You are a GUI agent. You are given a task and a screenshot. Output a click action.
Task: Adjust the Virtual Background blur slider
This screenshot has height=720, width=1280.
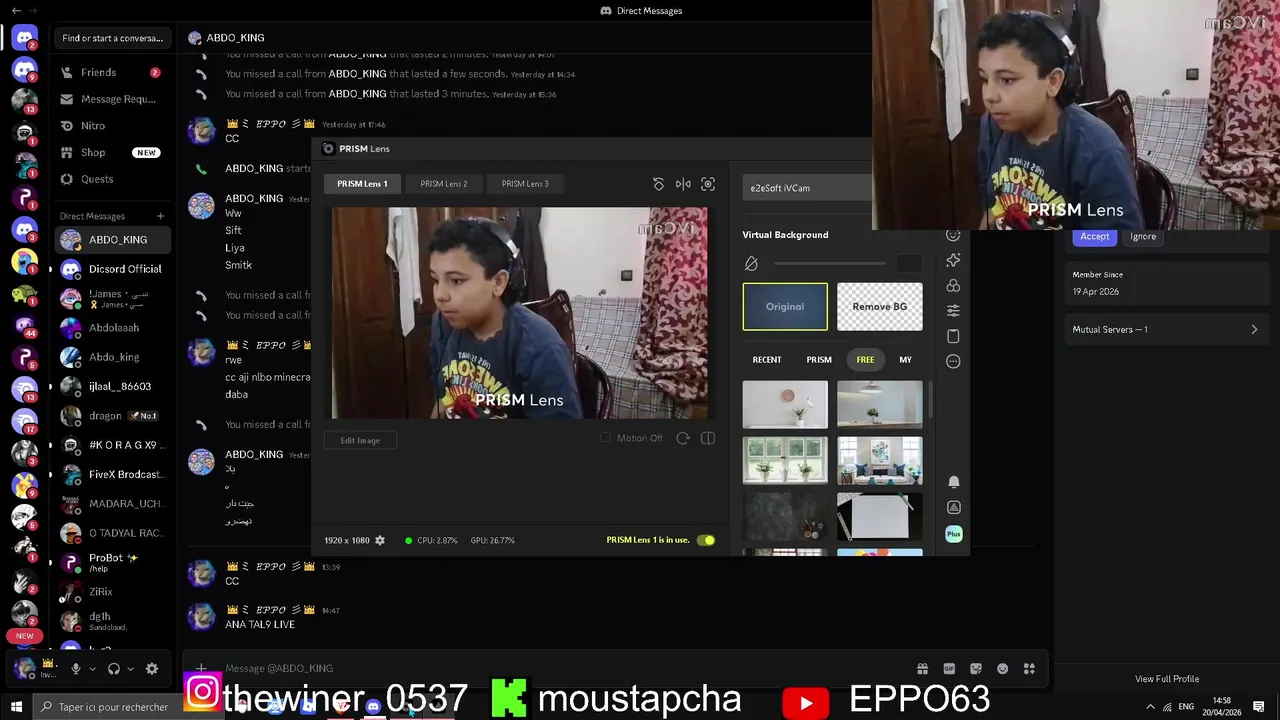click(x=830, y=263)
